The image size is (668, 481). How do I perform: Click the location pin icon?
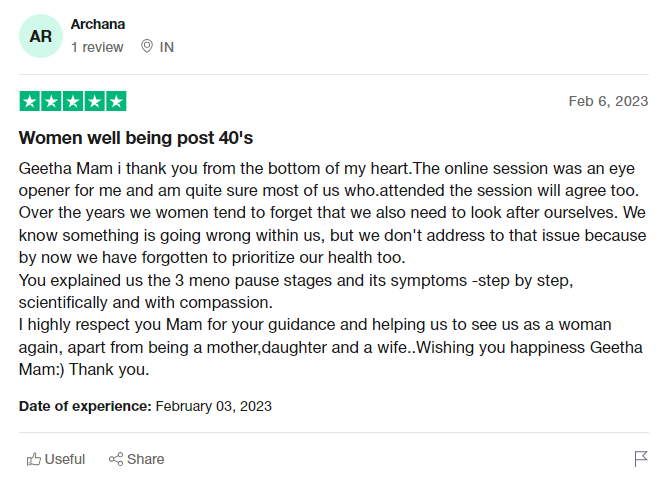pyautogui.click(x=147, y=47)
